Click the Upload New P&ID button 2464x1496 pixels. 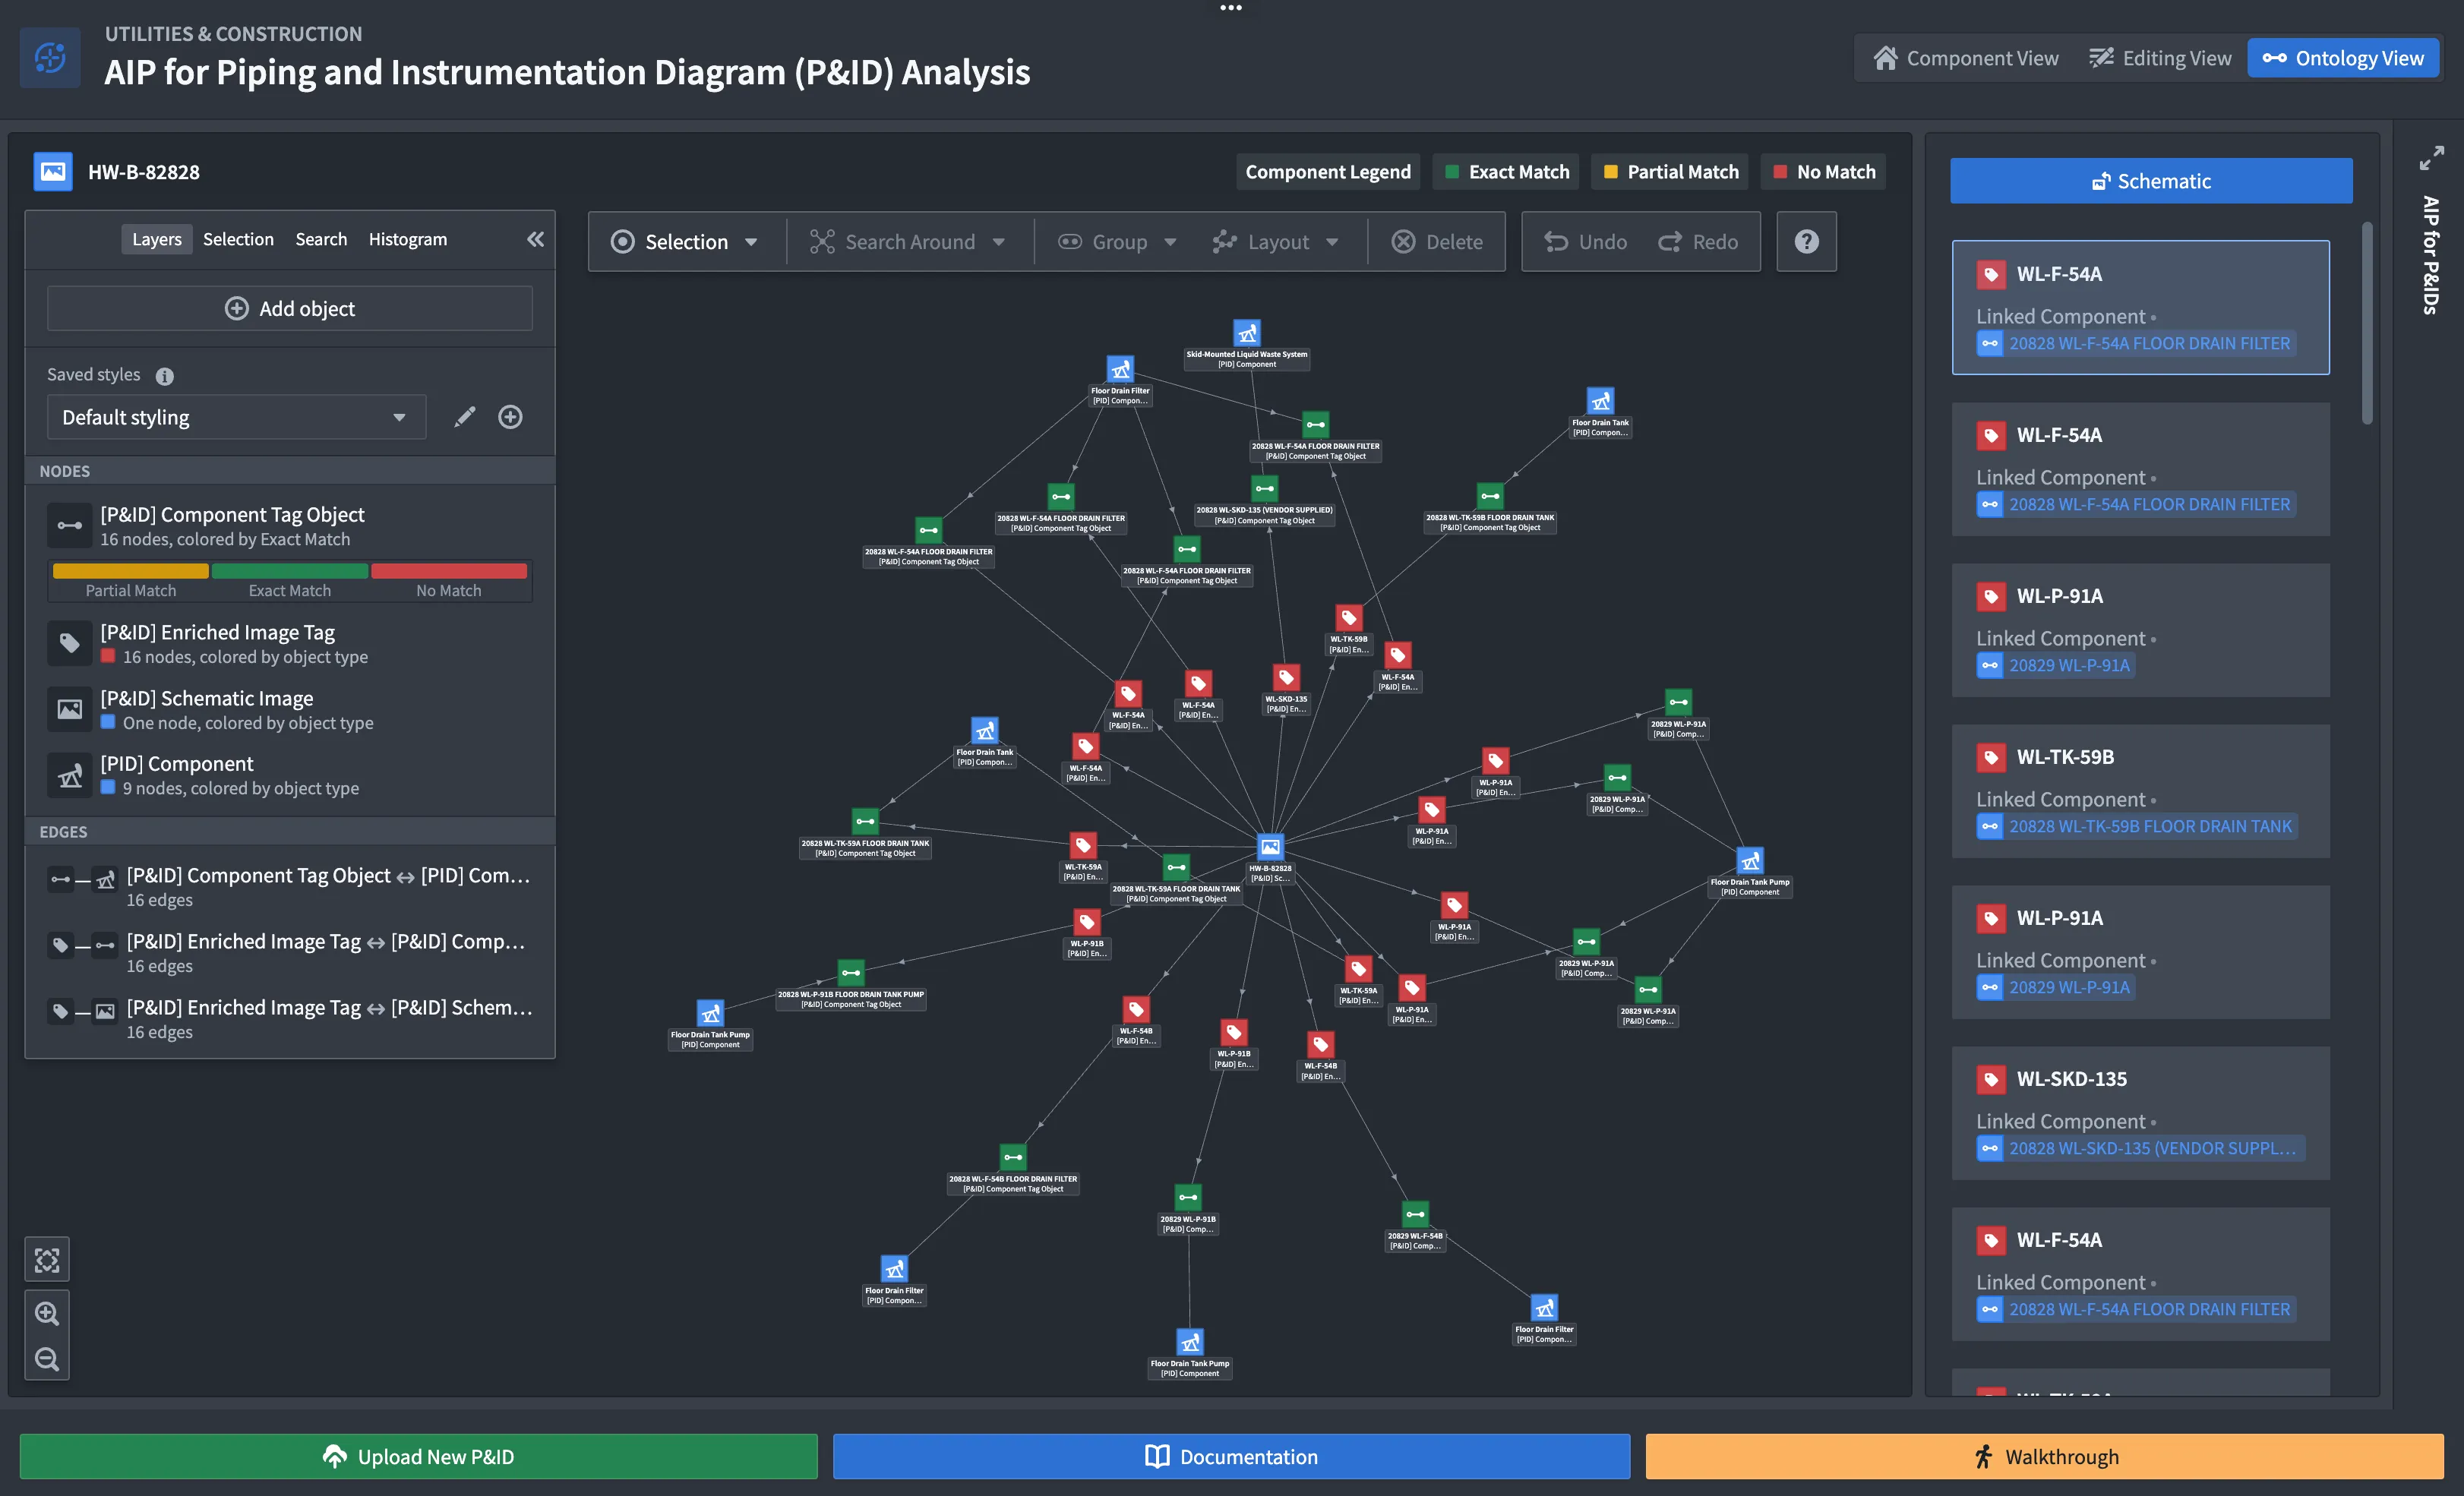coord(418,1456)
